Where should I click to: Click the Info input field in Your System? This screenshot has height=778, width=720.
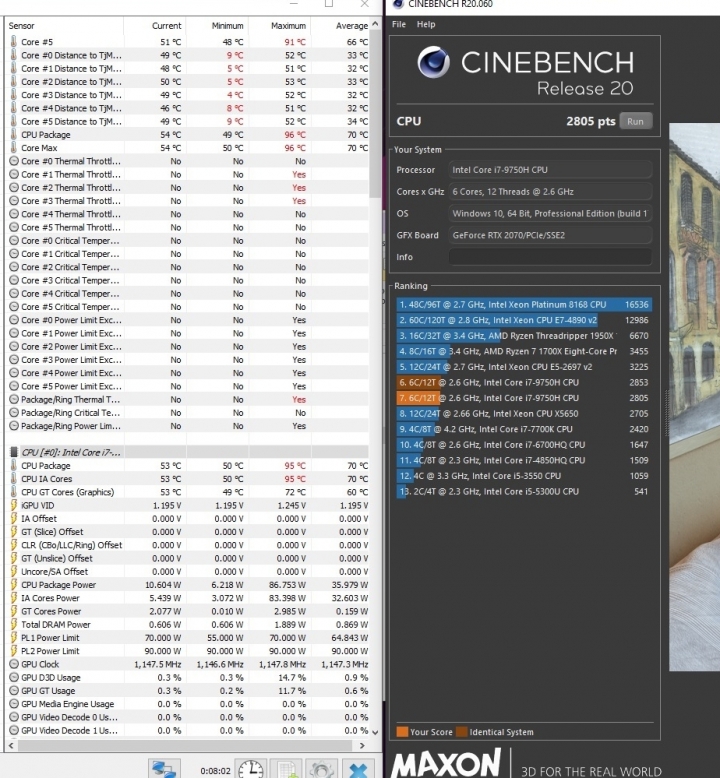550,257
